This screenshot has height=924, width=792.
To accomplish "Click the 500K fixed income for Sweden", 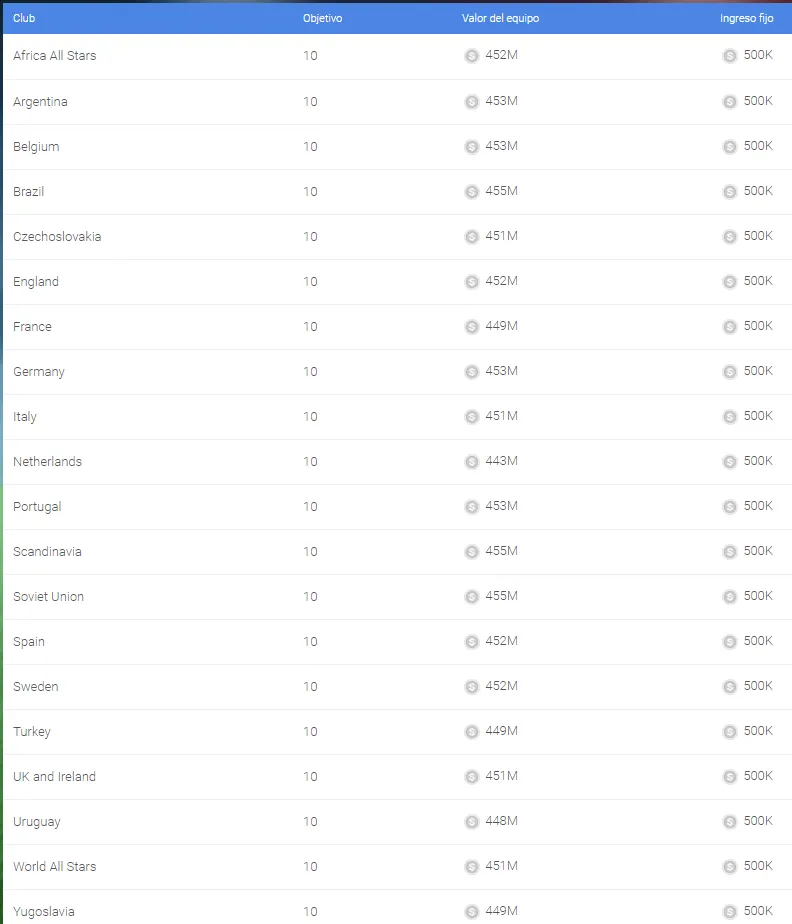I will point(758,686).
